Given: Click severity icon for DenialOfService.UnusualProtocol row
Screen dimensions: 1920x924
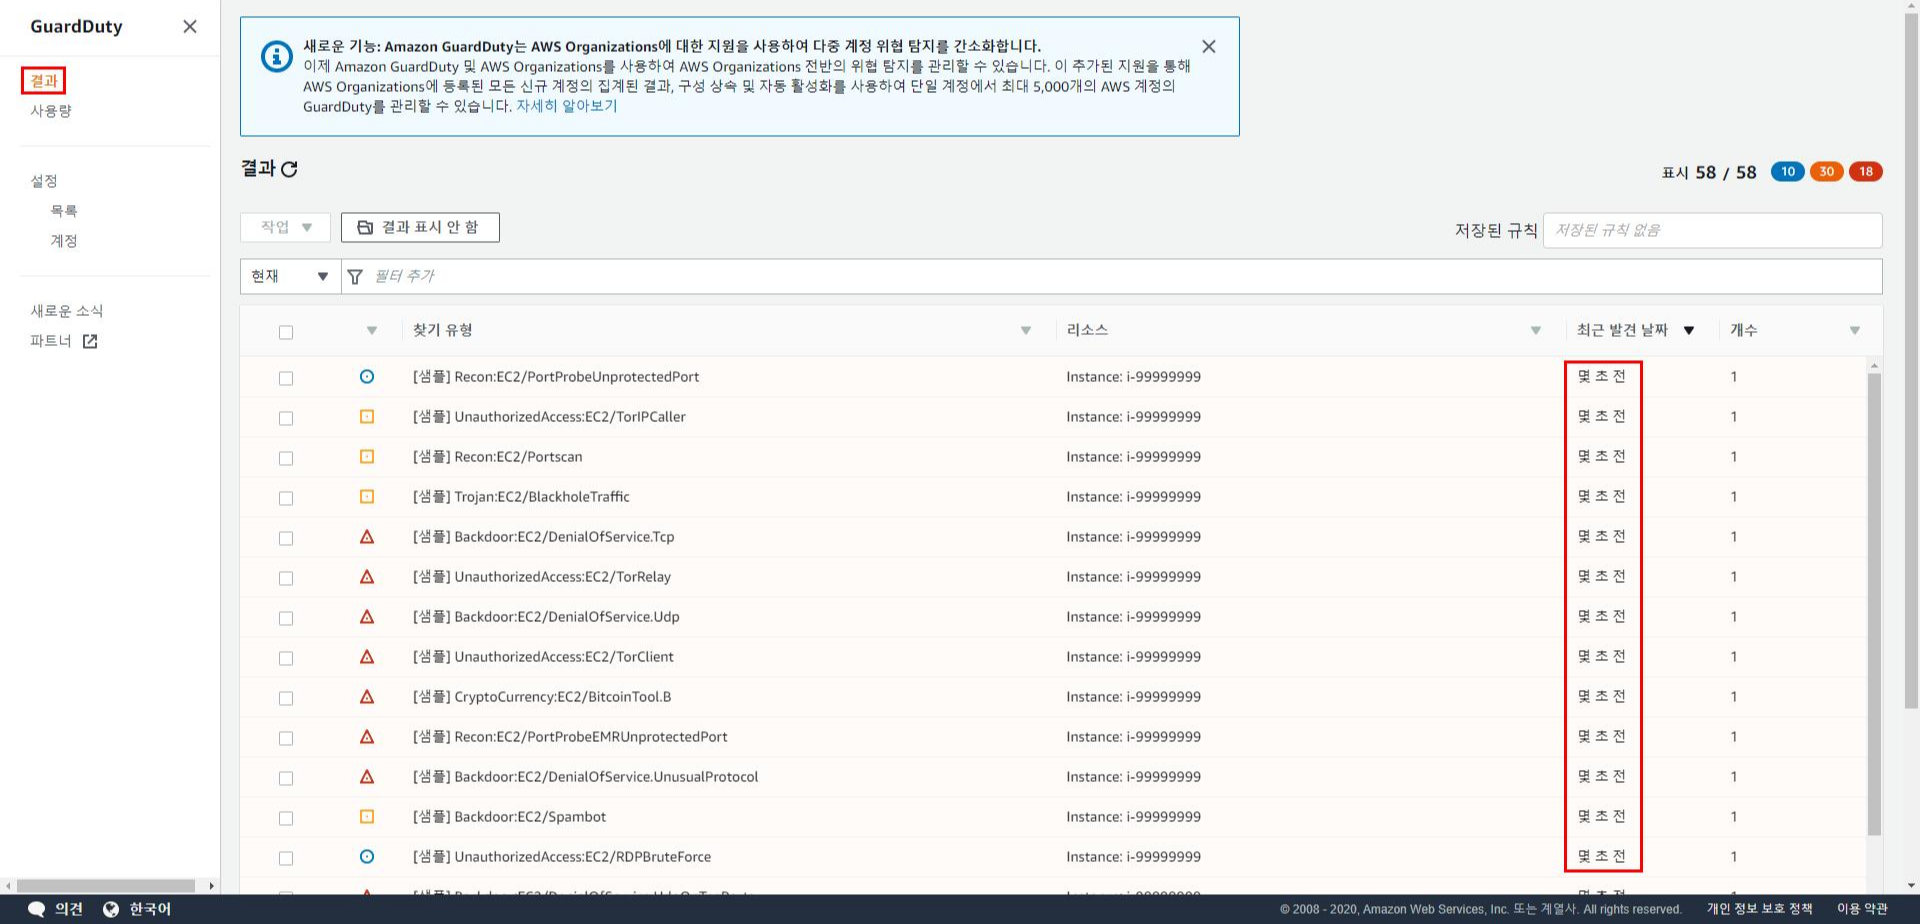Looking at the screenshot, I should point(367,777).
